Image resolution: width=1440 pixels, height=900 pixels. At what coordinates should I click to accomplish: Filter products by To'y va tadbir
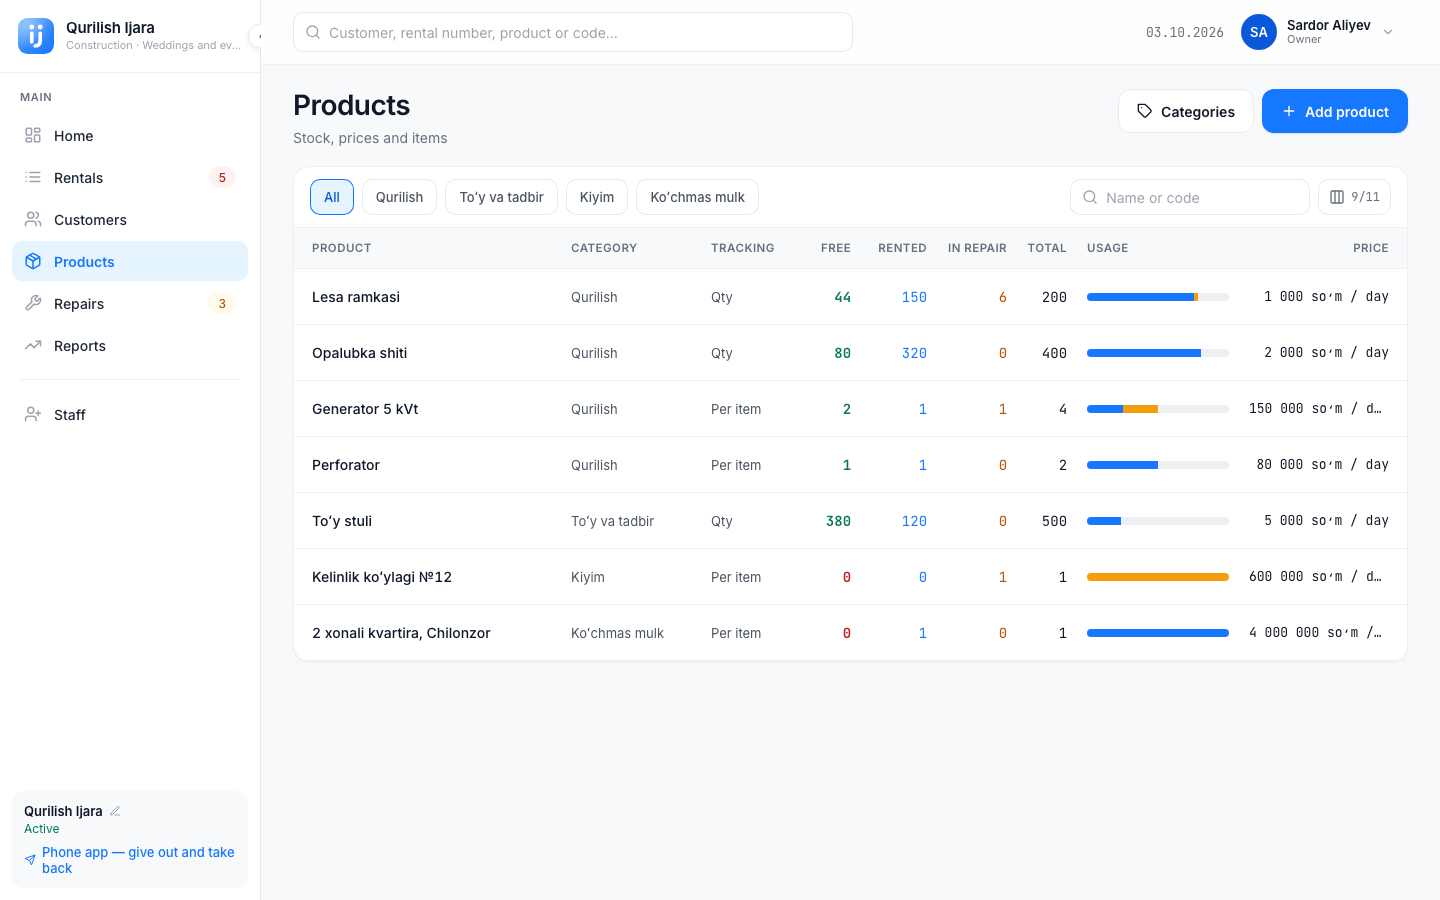click(x=501, y=197)
